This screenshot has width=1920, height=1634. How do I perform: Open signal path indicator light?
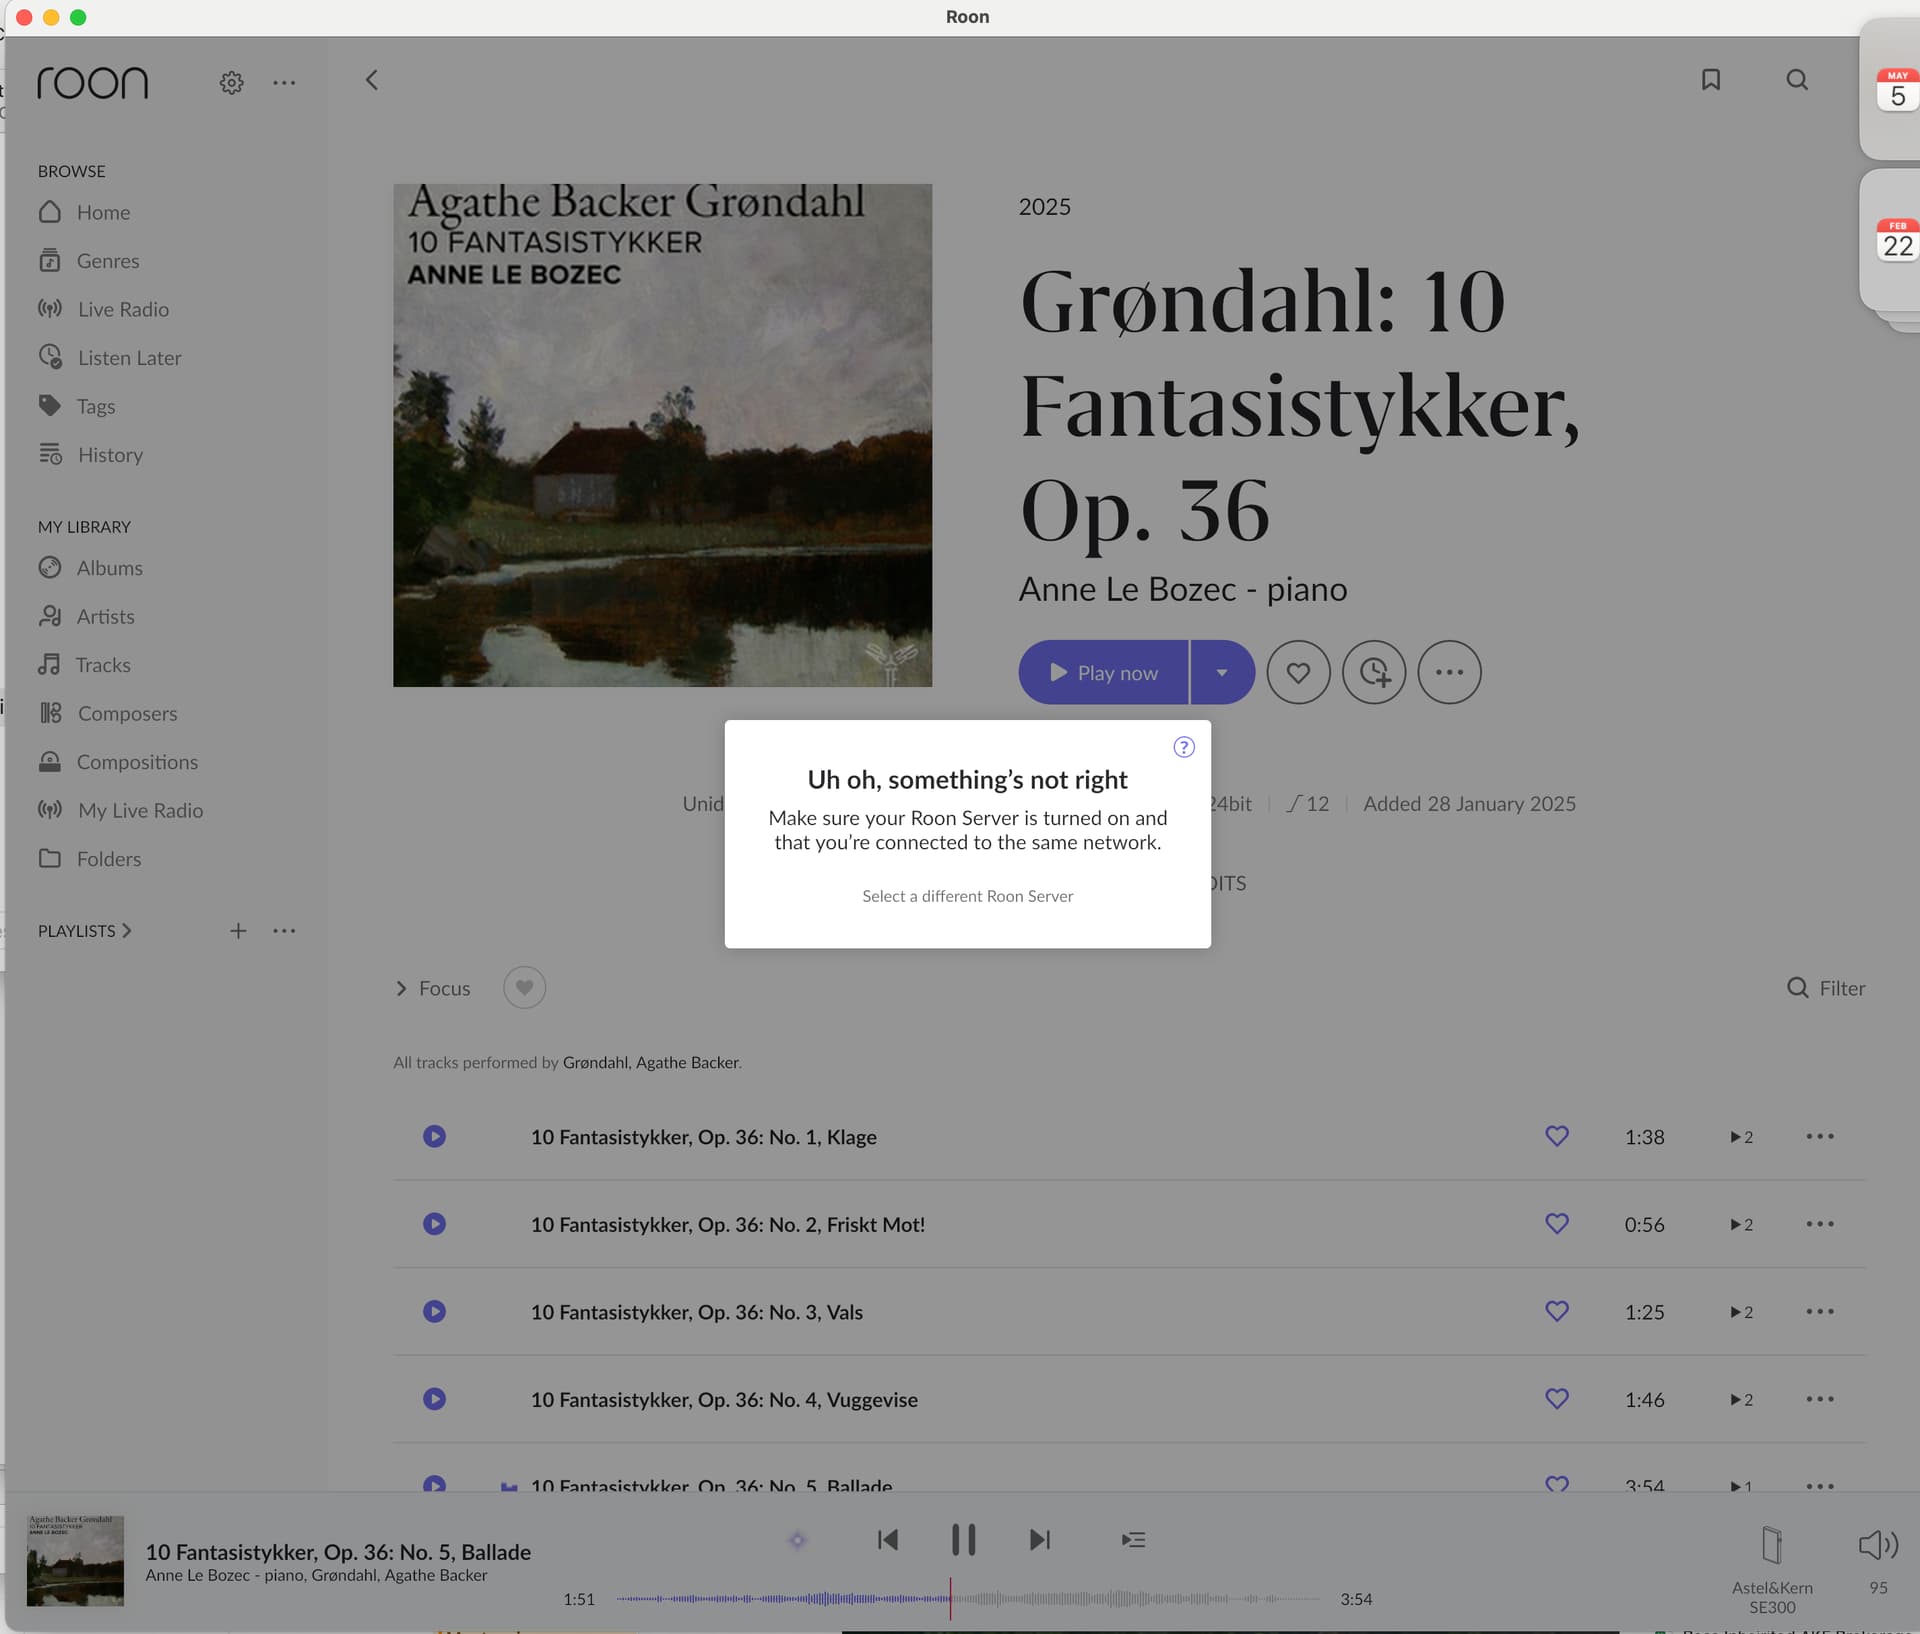pyautogui.click(x=797, y=1540)
